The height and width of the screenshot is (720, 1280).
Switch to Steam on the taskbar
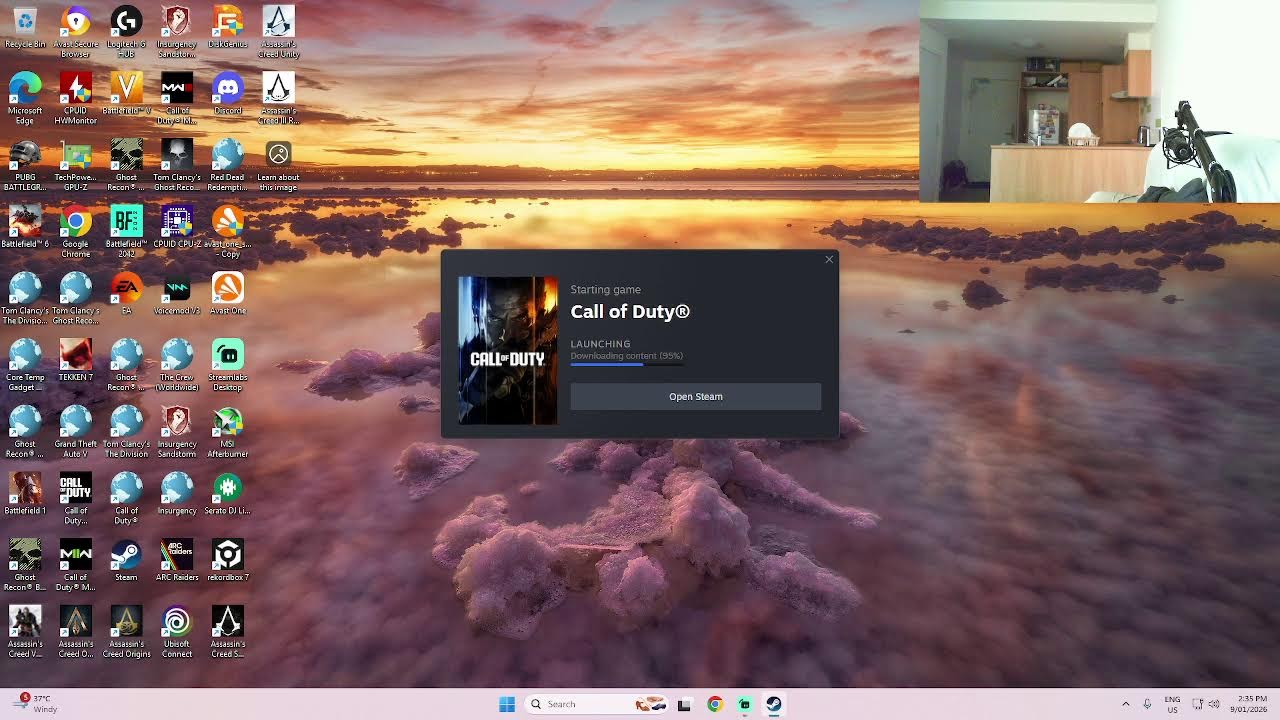click(774, 704)
